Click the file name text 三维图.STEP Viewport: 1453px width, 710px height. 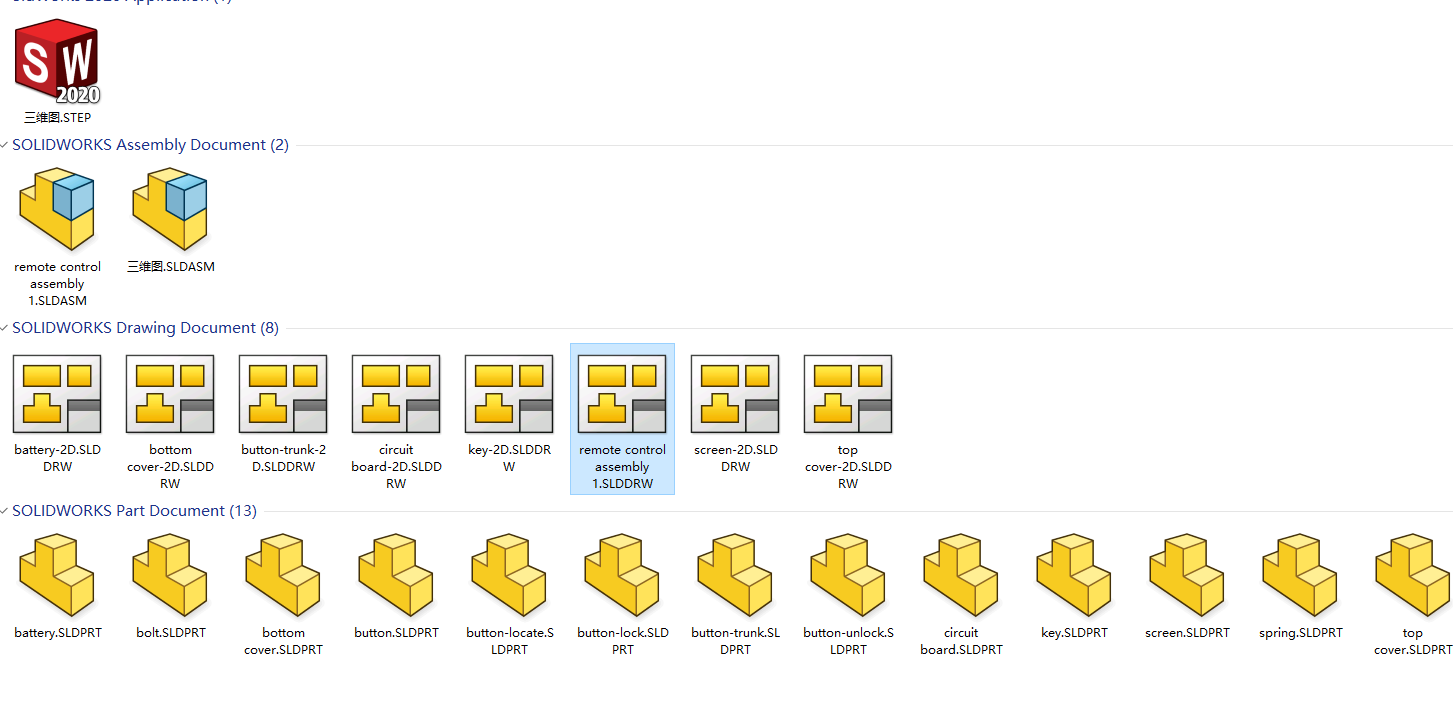pos(57,118)
